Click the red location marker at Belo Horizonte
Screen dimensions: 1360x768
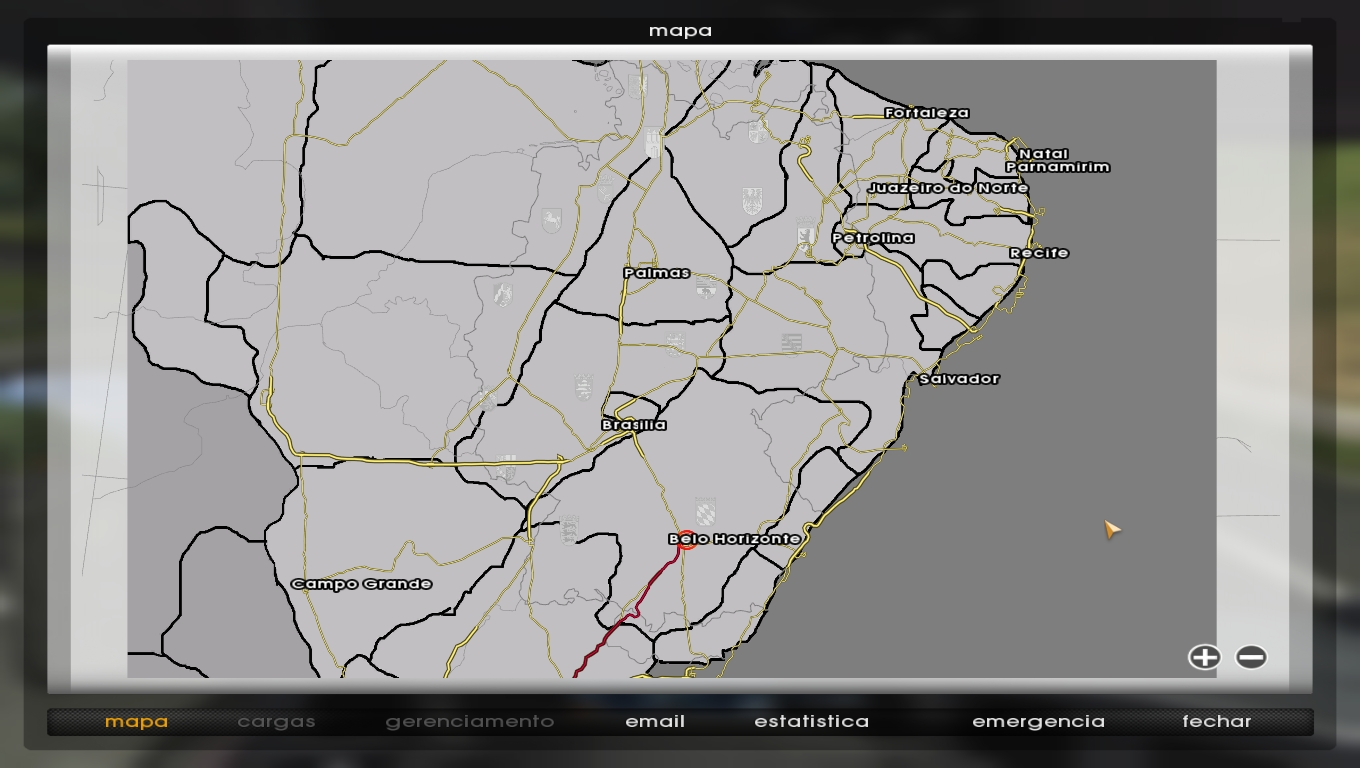click(x=686, y=541)
